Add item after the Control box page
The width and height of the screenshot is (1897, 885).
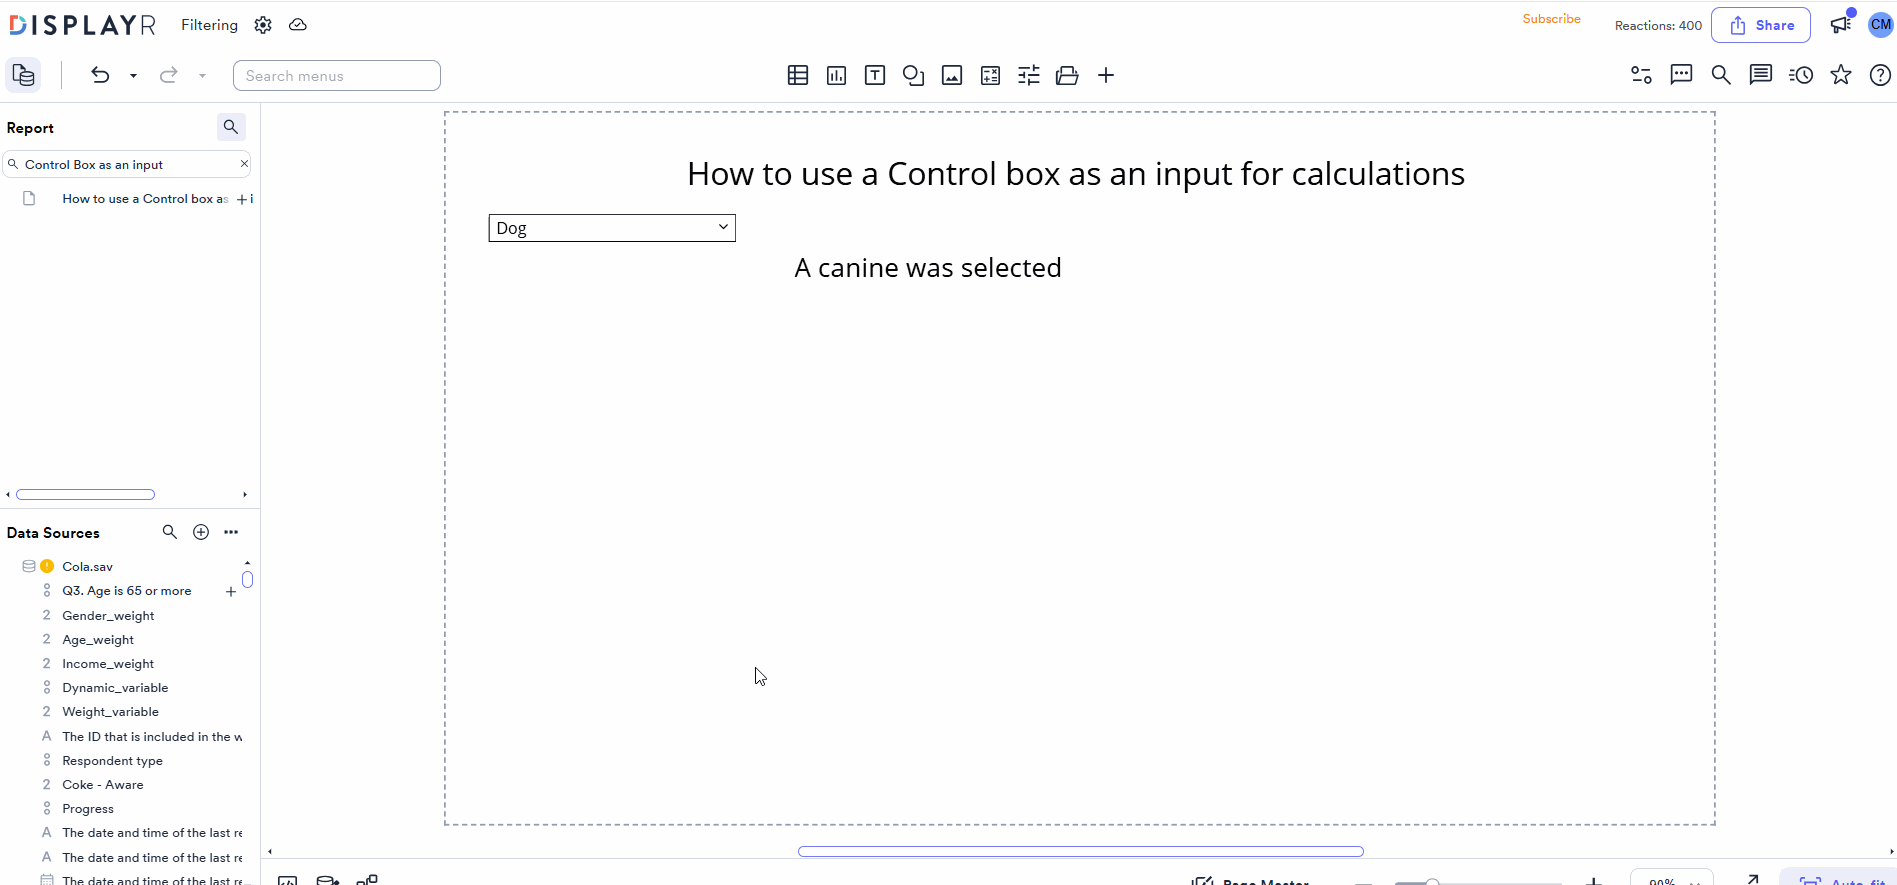(242, 199)
